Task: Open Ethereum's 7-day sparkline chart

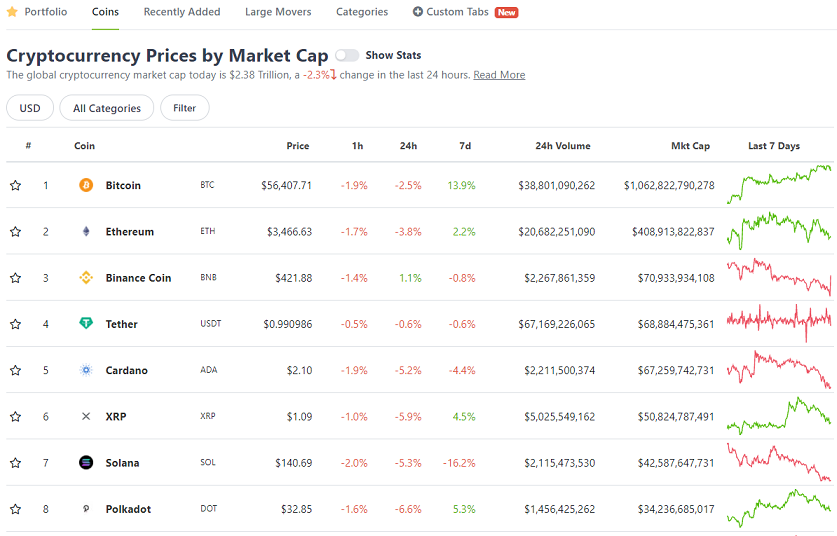Action: (x=779, y=231)
